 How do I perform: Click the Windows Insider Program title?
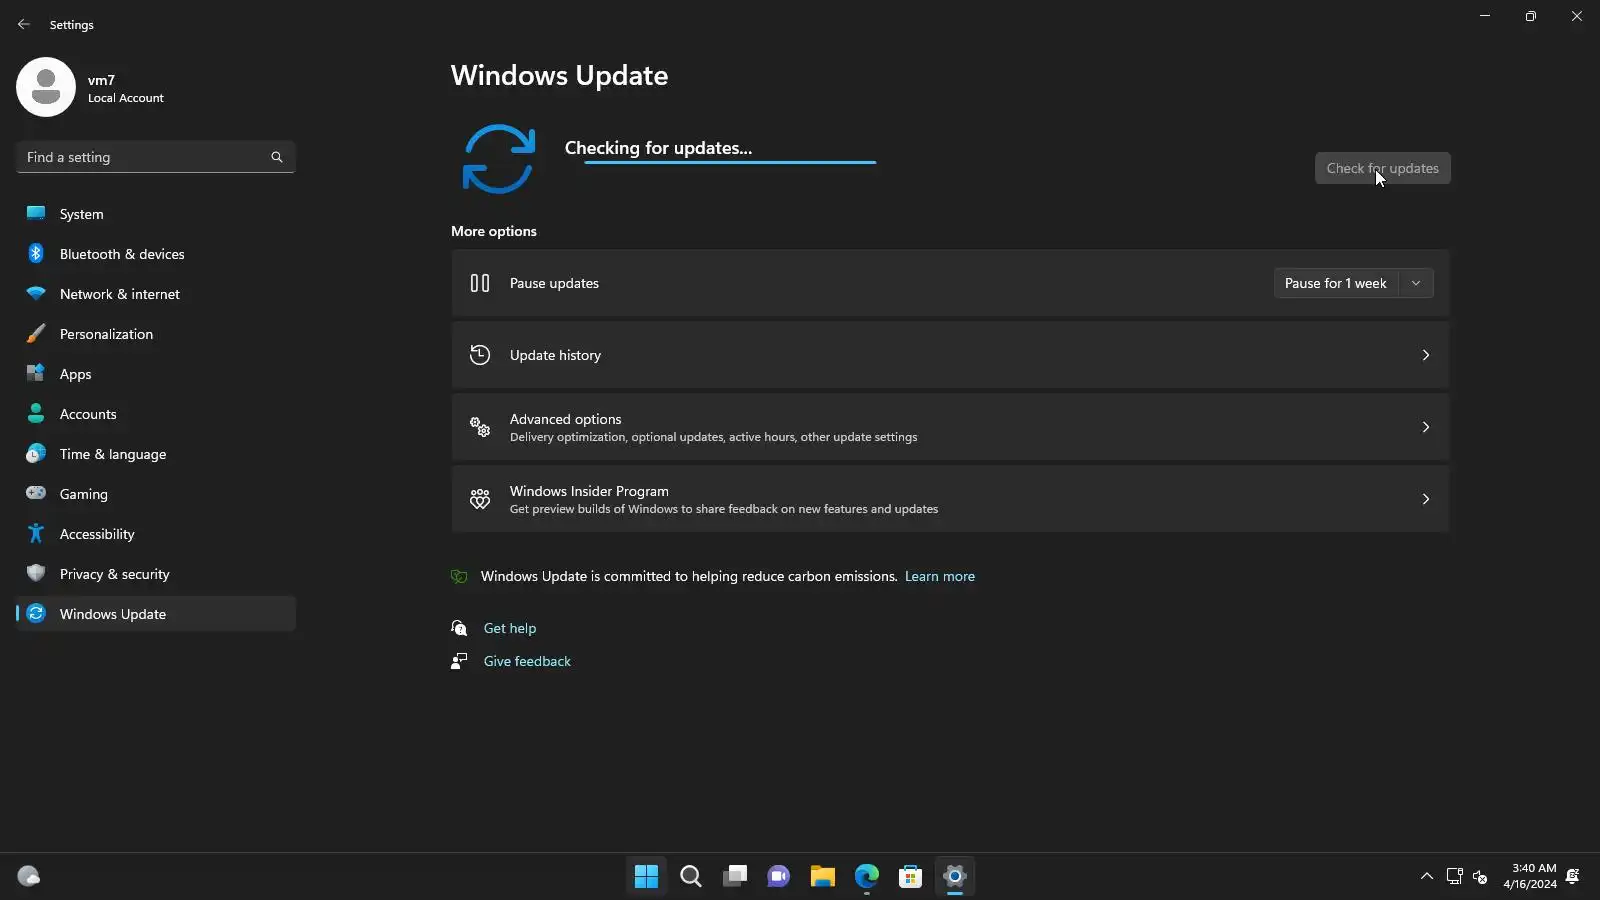[589, 491]
